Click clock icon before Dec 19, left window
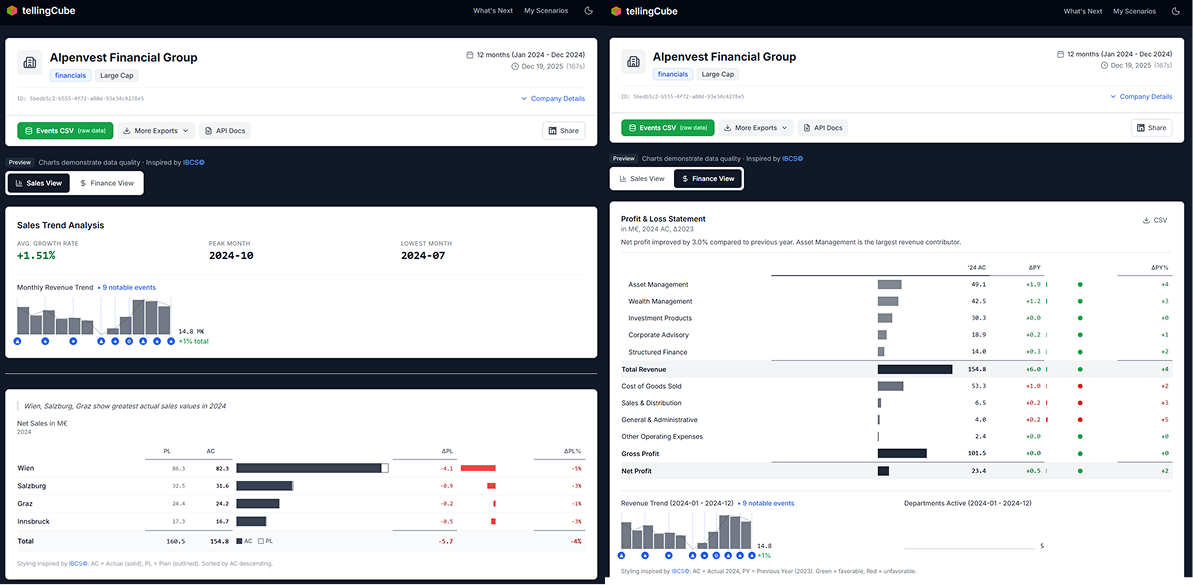 coord(516,66)
